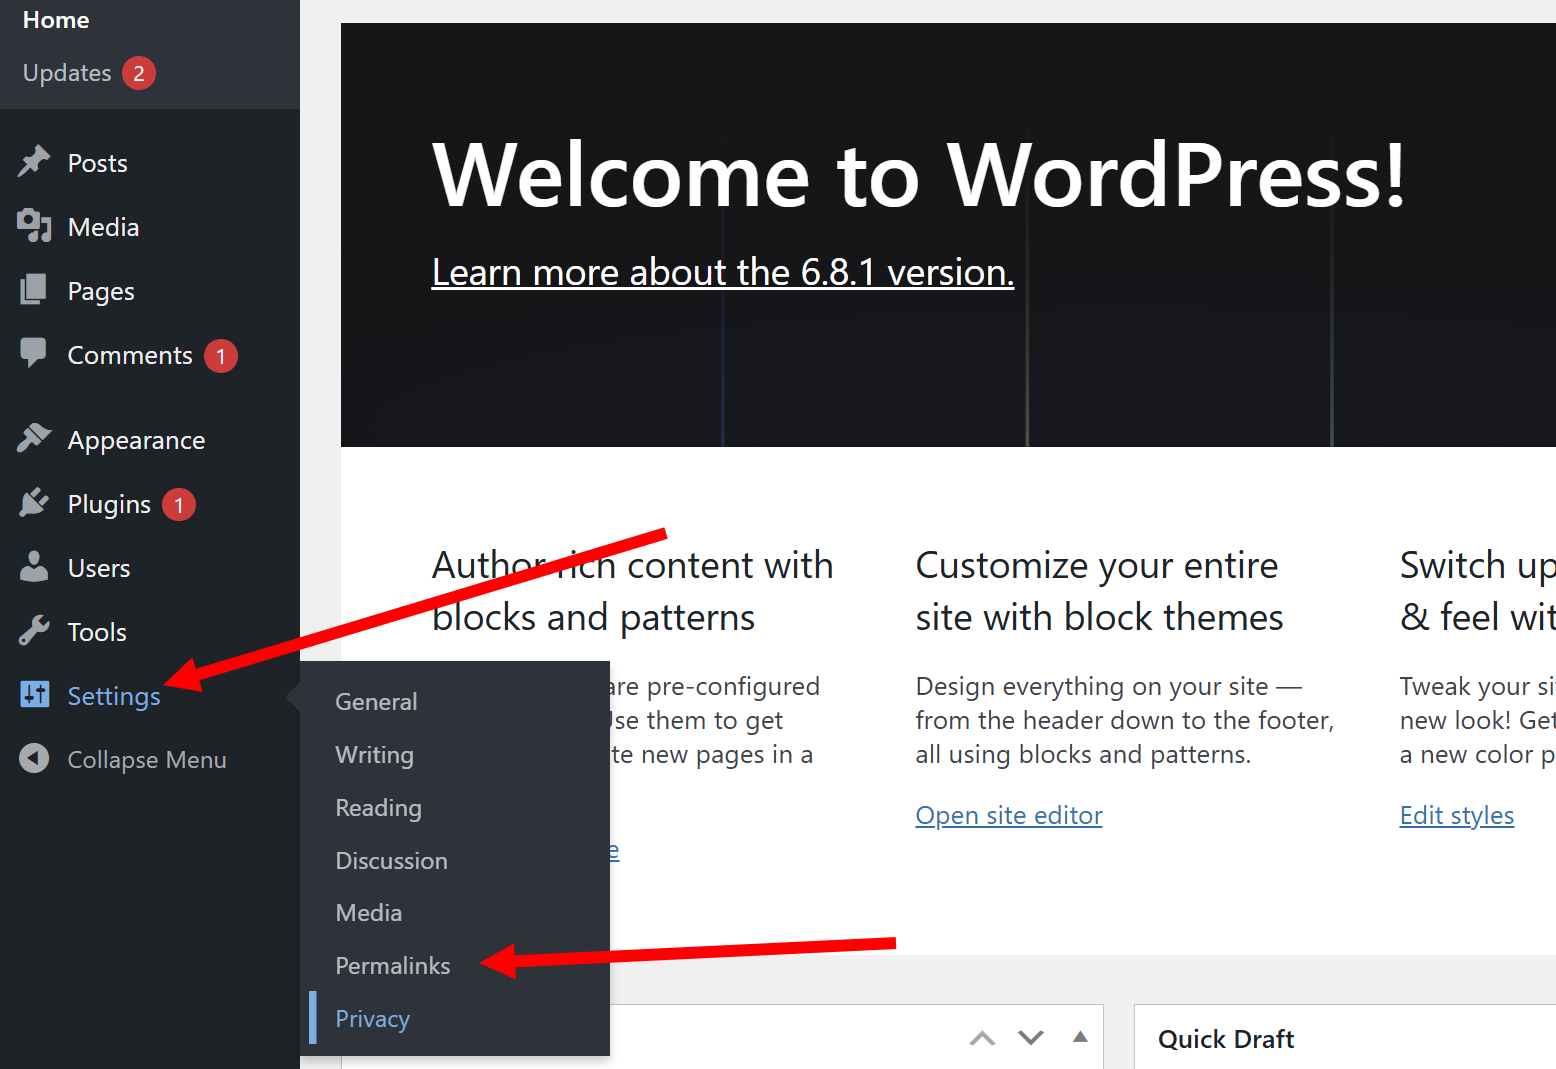This screenshot has width=1556, height=1069.
Task: Click the Pages stacked-sheets icon
Action: click(34, 290)
